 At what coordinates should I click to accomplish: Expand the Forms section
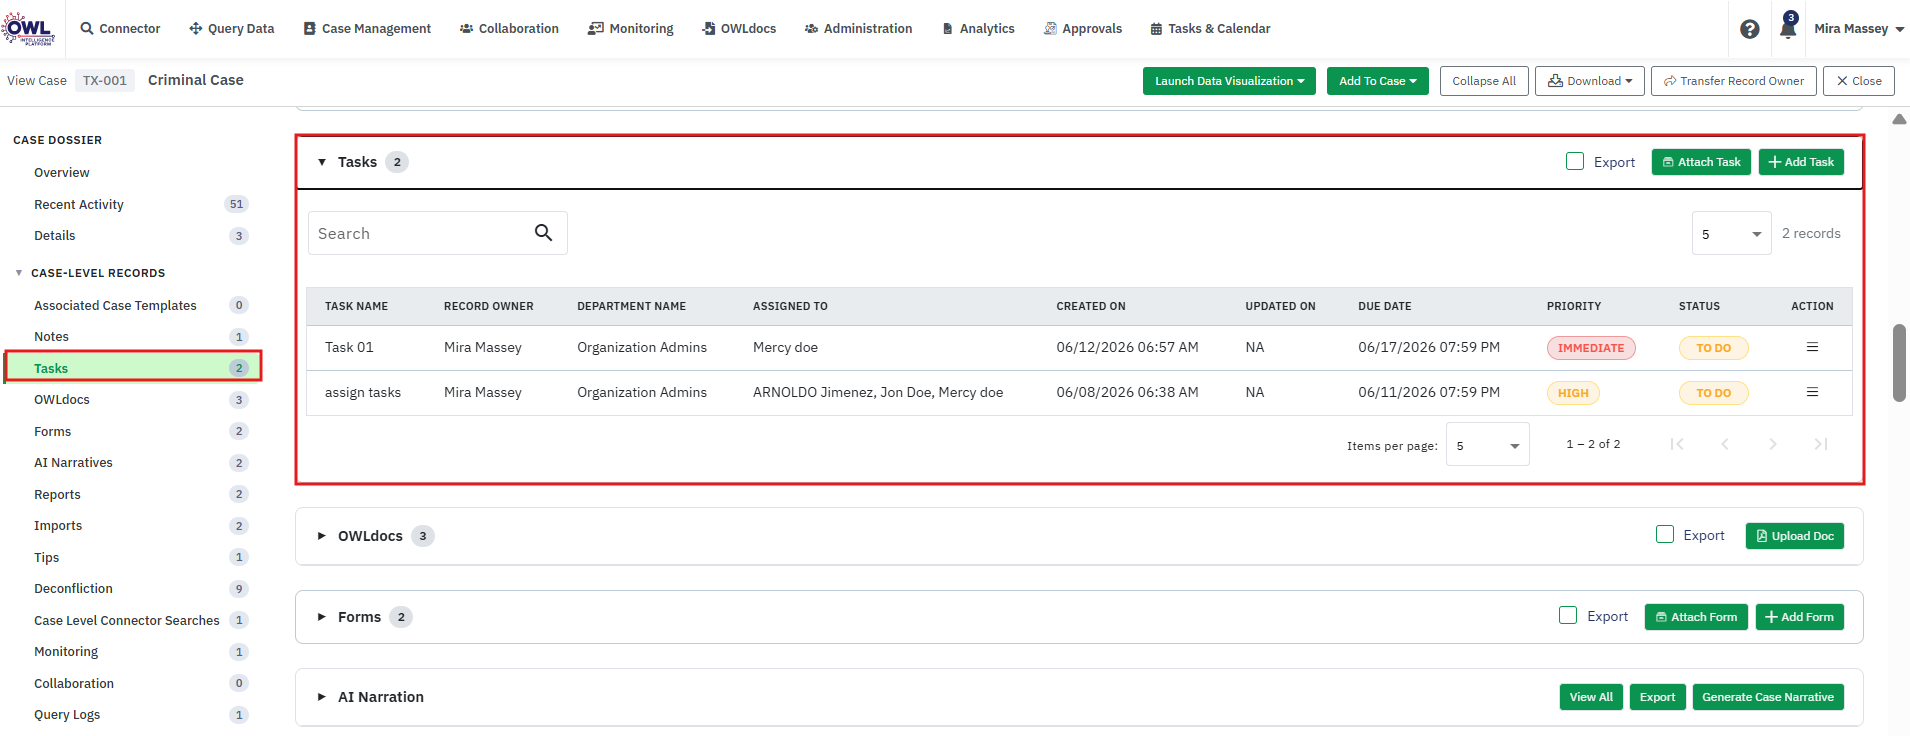pyautogui.click(x=322, y=617)
